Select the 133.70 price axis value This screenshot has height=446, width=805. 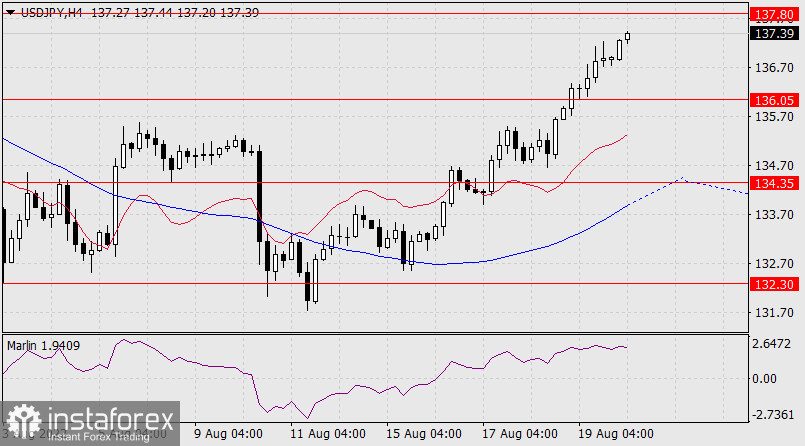(x=774, y=215)
